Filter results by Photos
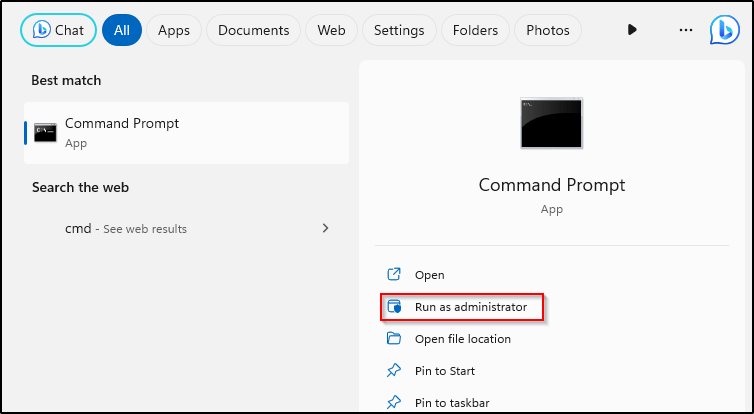Screen dimensions: 754x414 point(547,30)
